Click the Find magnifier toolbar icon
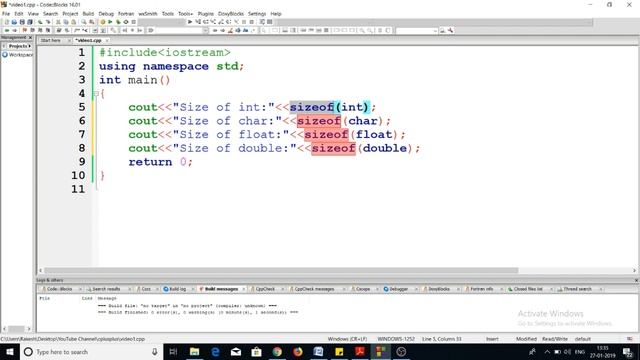 point(84,22)
